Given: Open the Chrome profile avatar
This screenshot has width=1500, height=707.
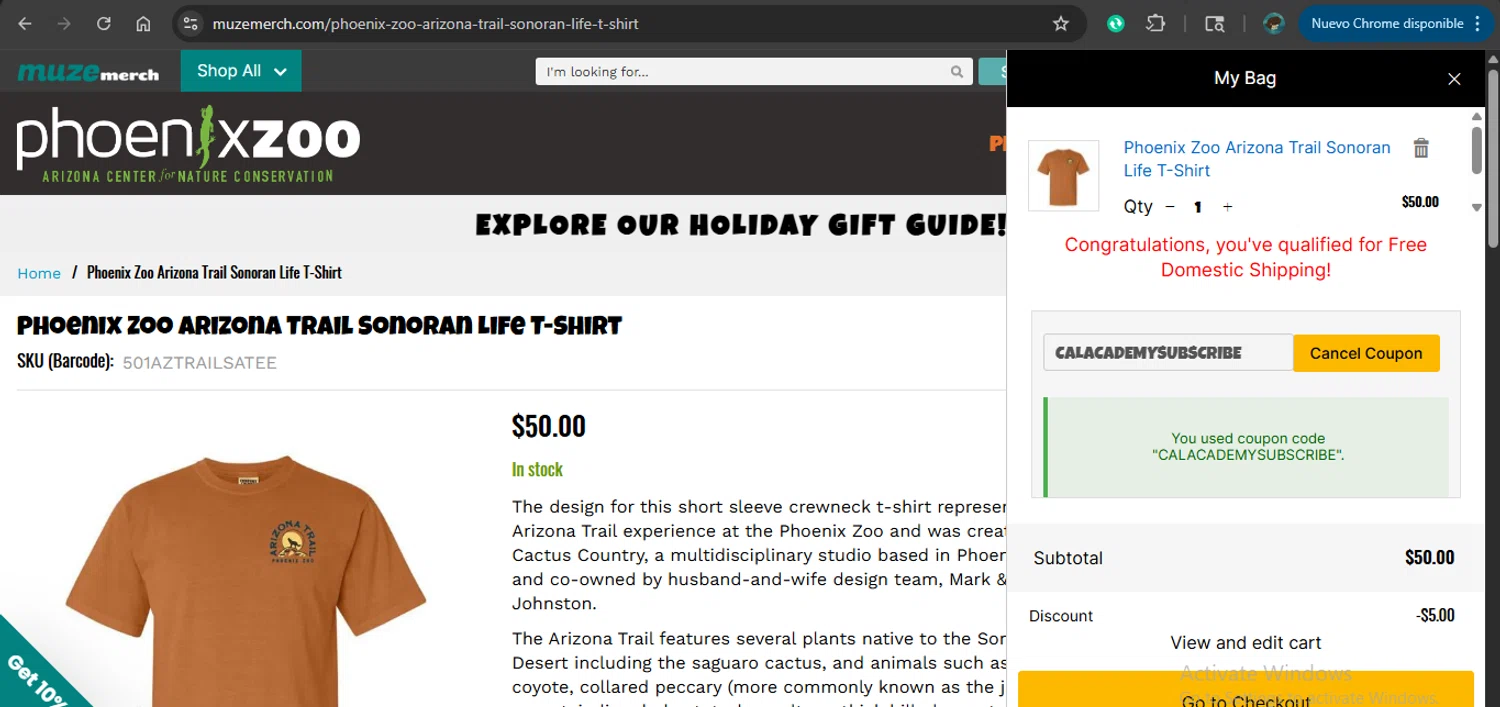Looking at the screenshot, I should (1273, 24).
